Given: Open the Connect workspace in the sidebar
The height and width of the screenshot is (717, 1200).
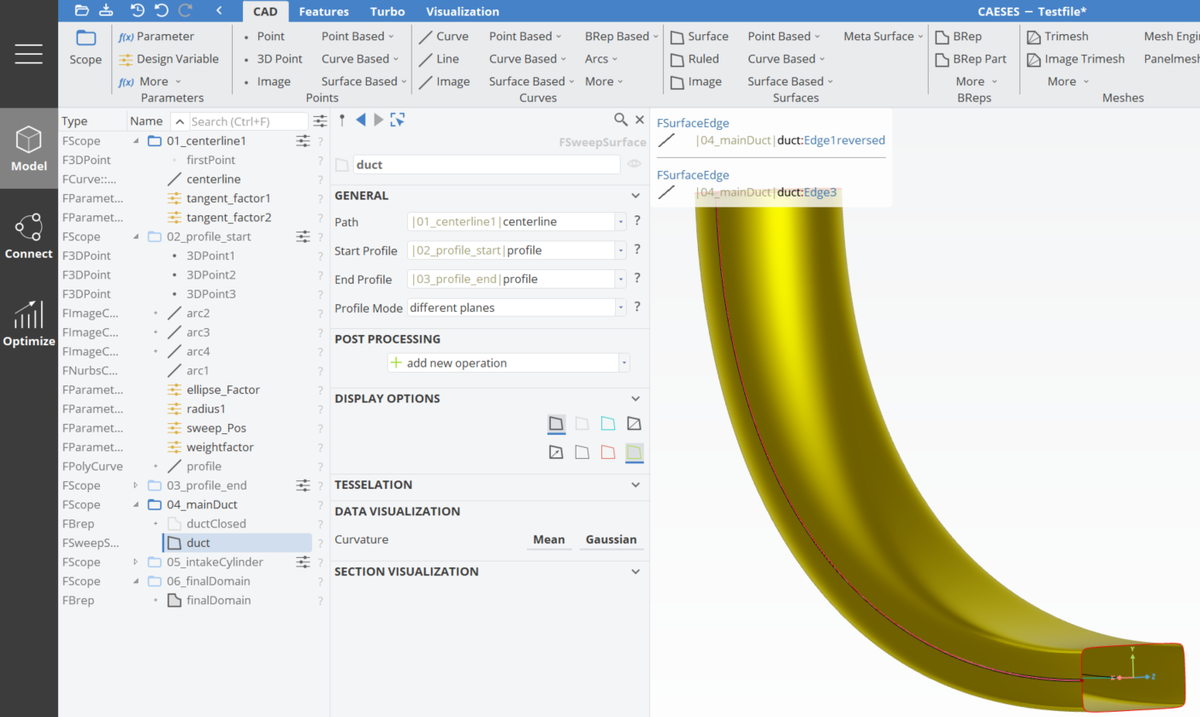Looking at the screenshot, I should pos(28,236).
